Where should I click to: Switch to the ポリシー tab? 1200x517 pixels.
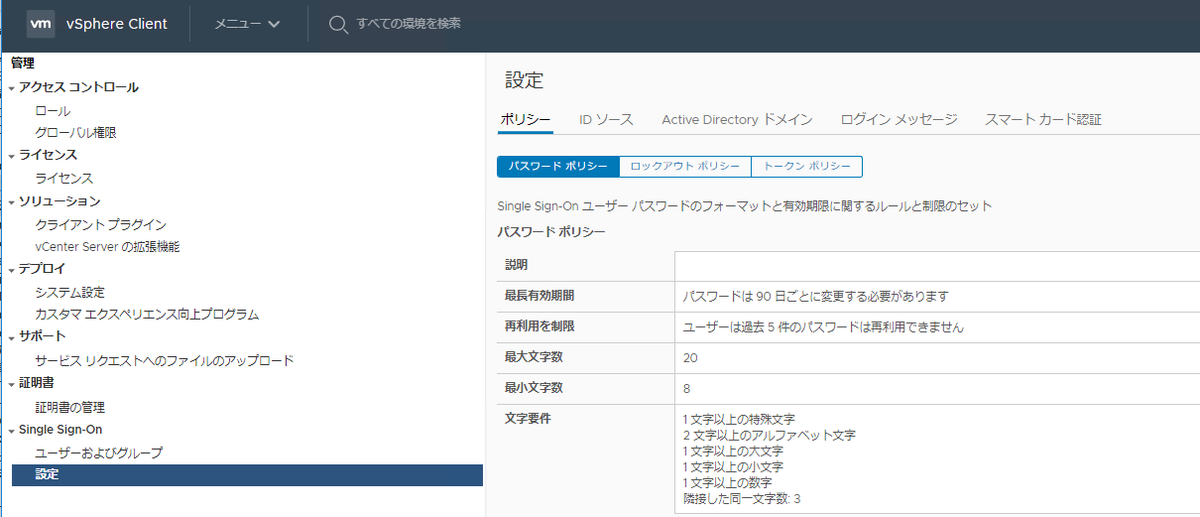coord(525,119)
